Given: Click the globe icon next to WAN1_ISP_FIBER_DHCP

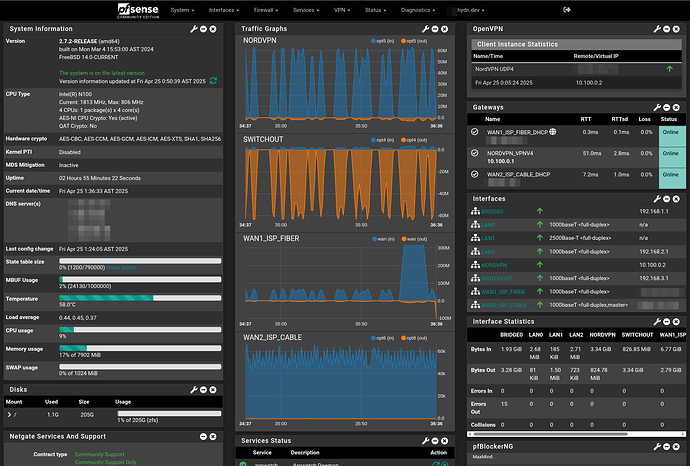Looking at the screenshot, I should (x=553, y=132).
